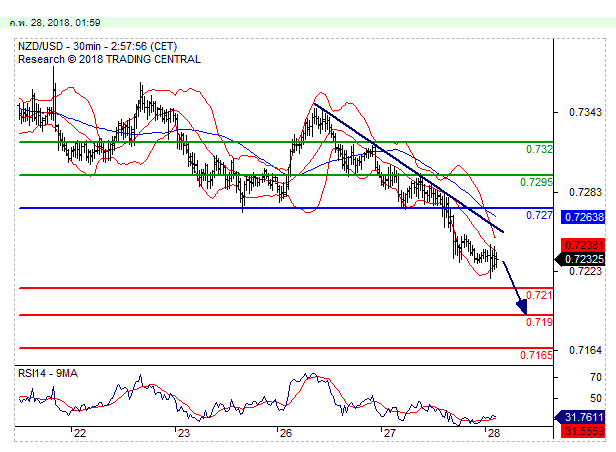Click the RSI moving average tag 31.5559

click(583, 431)
